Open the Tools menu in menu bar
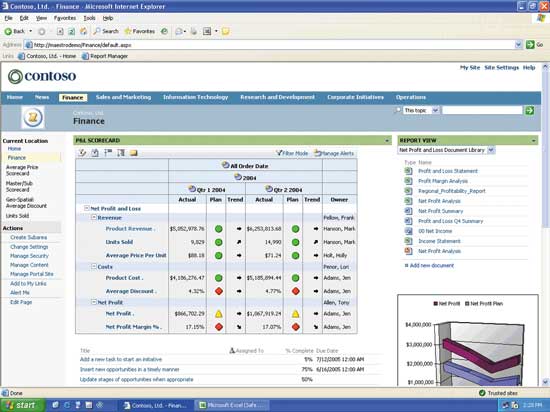 click(x=89, y=18)
